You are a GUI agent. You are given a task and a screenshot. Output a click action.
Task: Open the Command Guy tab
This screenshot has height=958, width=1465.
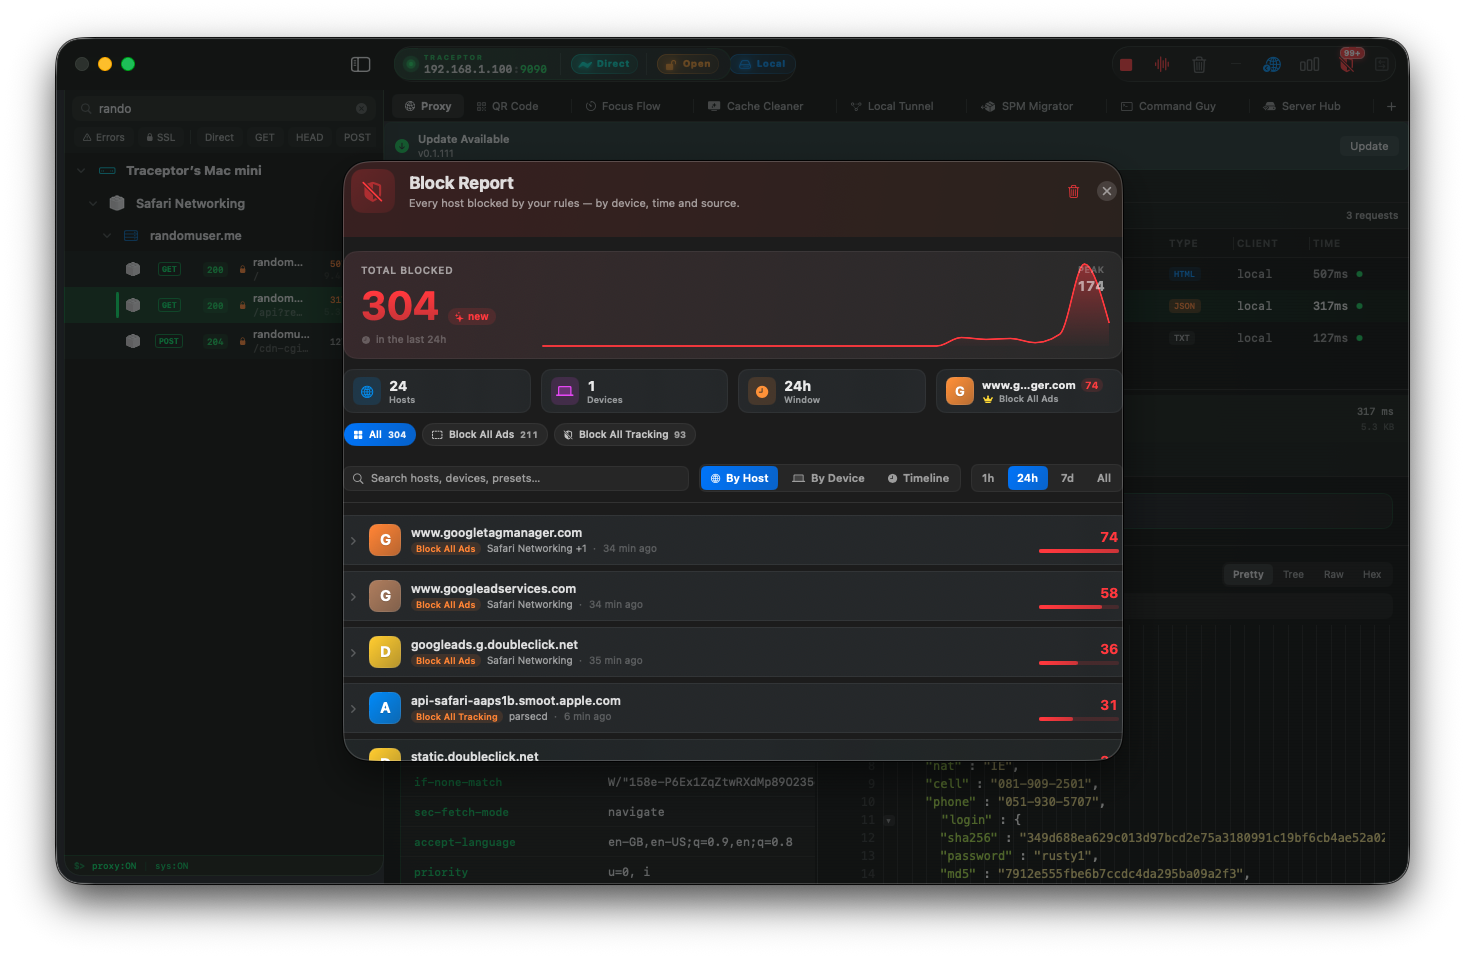(x=1168, y=106)
